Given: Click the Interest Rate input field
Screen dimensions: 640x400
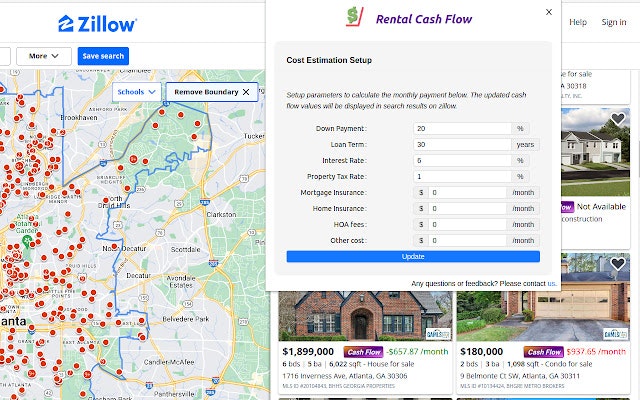Looking at the screenshot, I should (x=462, y=160).
